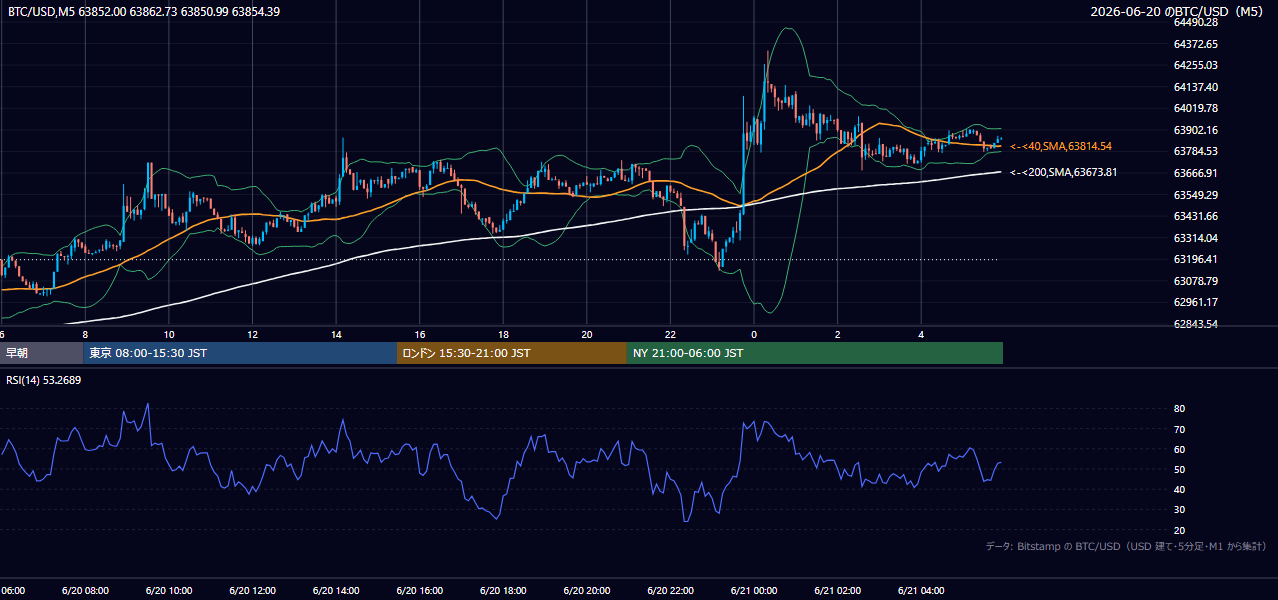1278x600 pixels.
Task: Click RSI axis level 30
Action: point(1179,510)
